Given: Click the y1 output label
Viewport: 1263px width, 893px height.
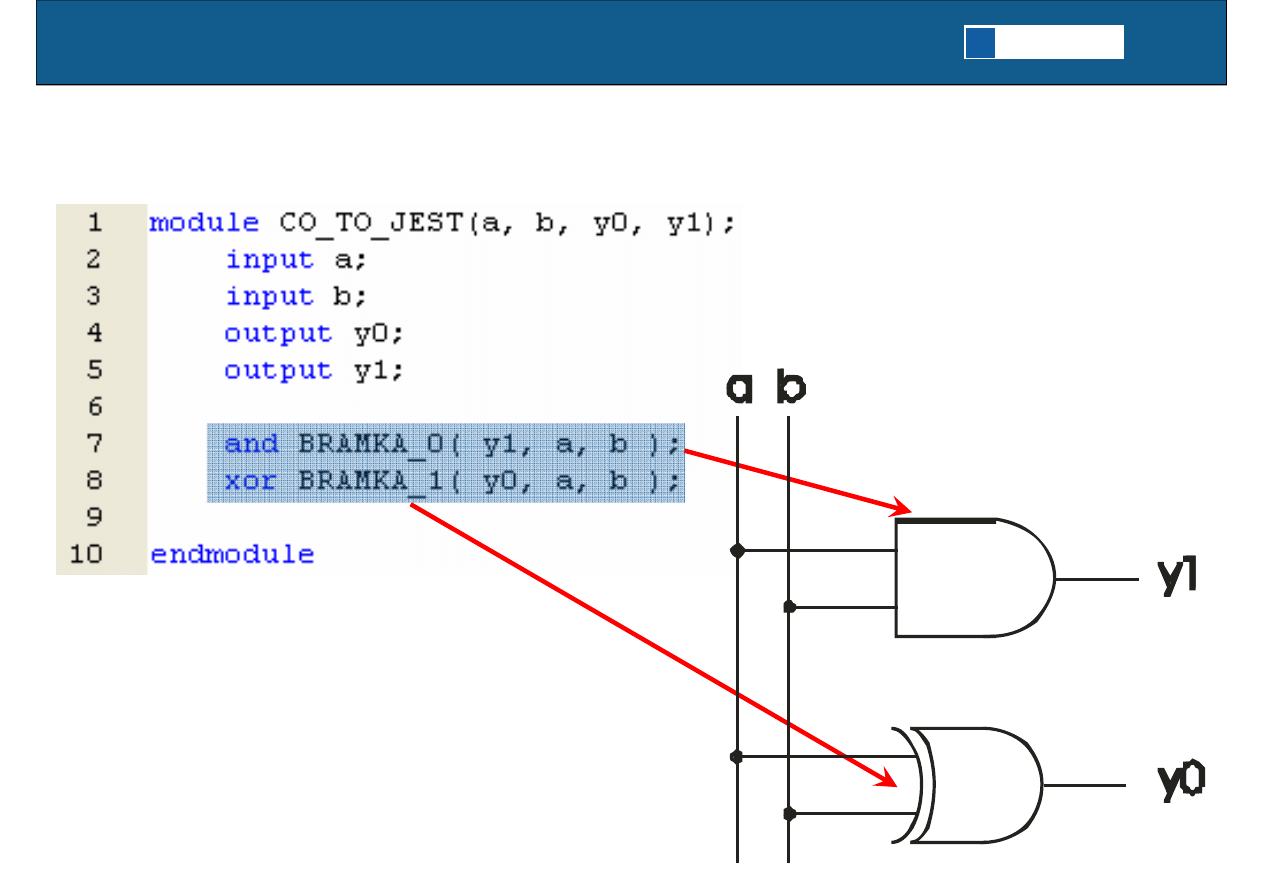Looking at the screenshot, I should coord(1177,577).
